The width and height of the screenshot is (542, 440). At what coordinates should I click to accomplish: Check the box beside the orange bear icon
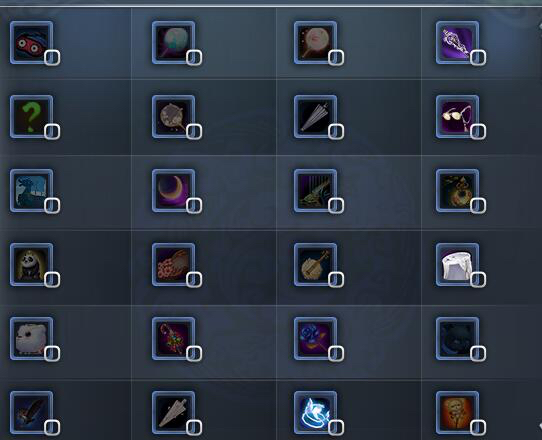(x=478, y=428)
